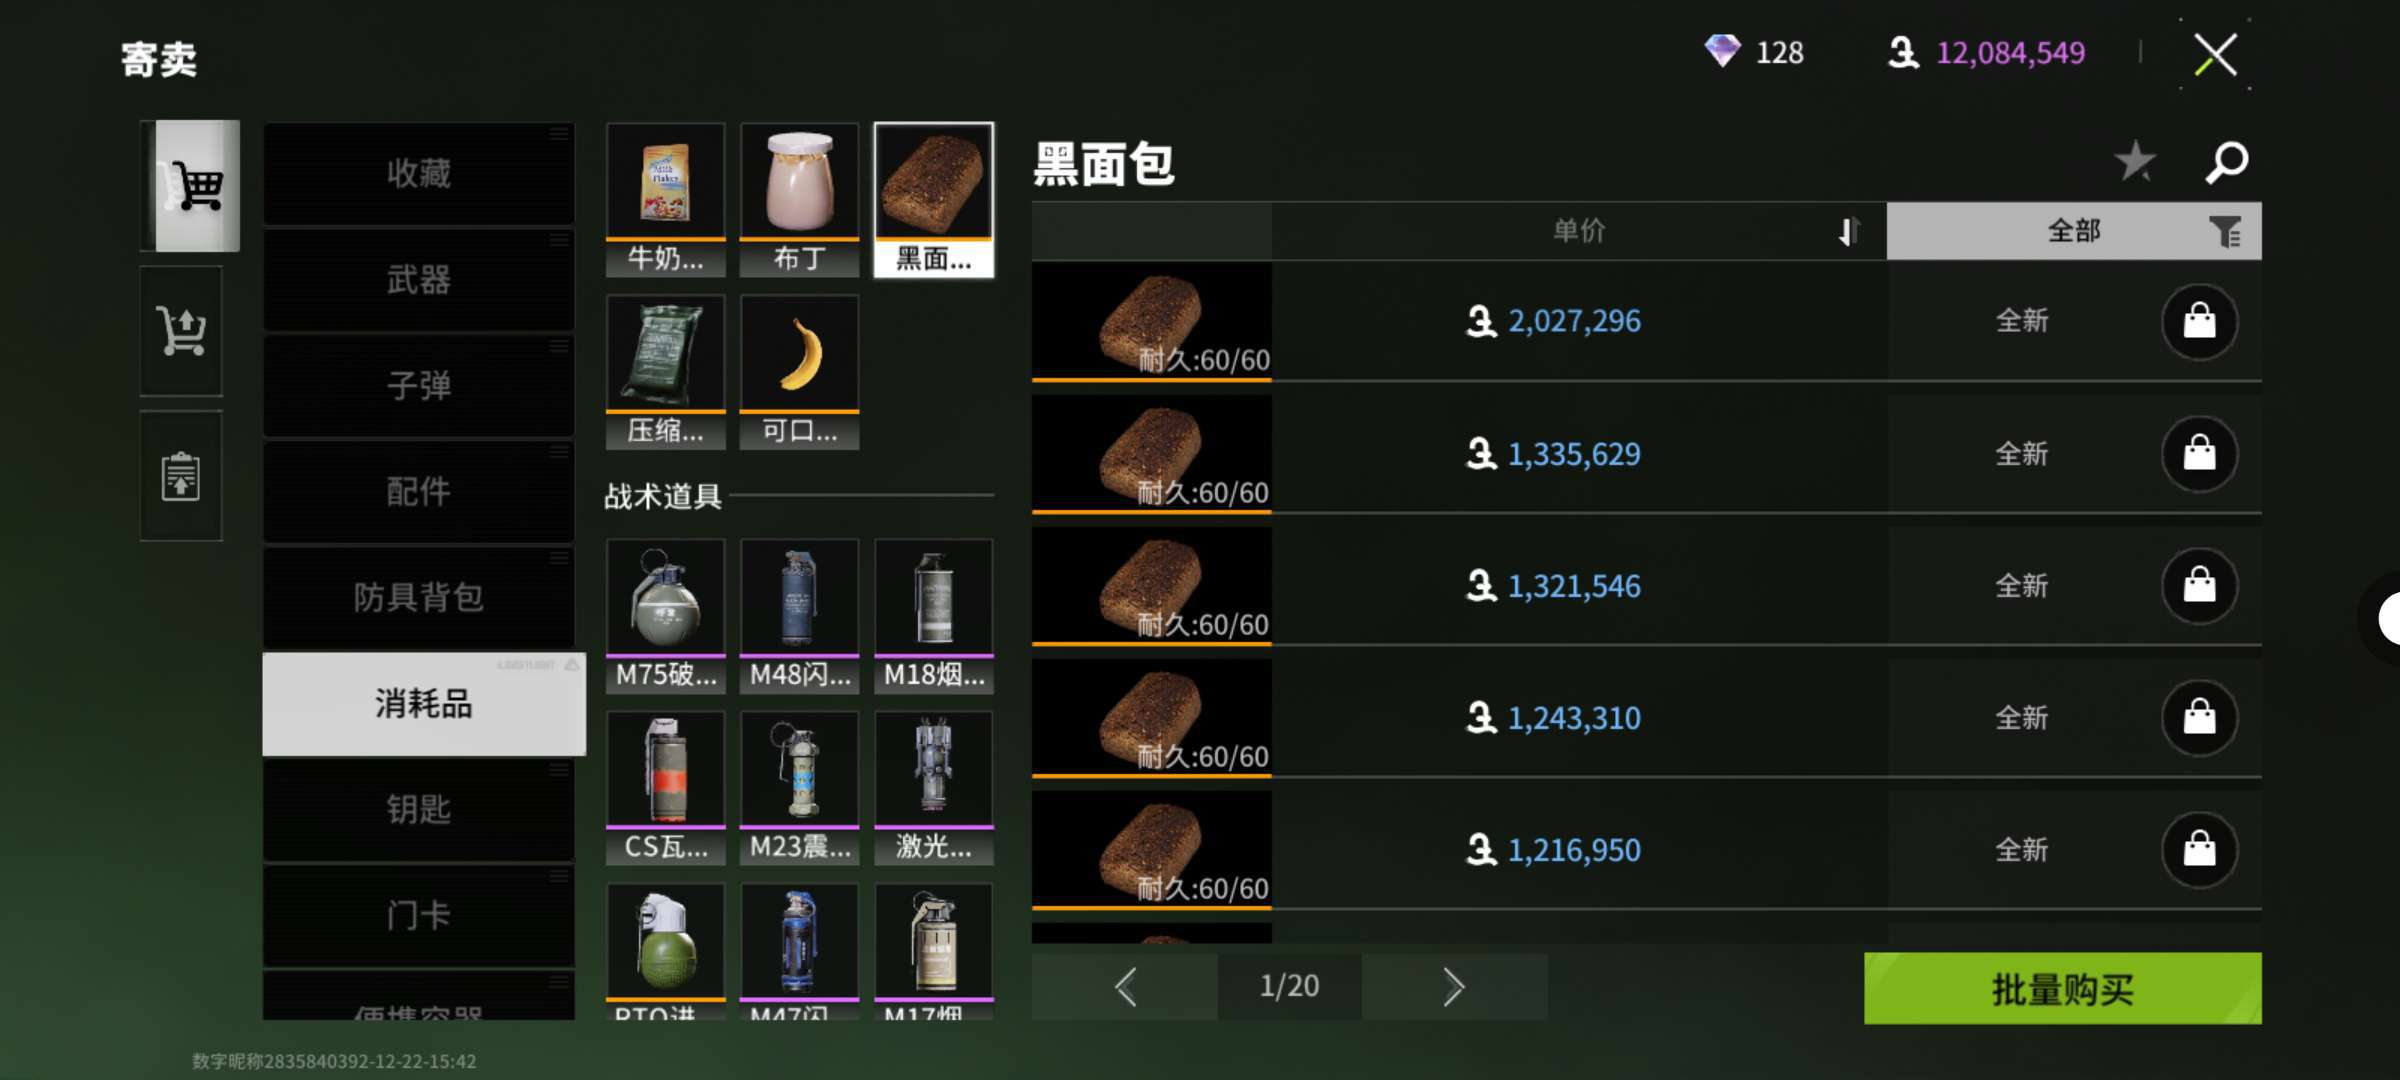The height and width of the screenshot is (1080, 2400).
Task: Go to next page arrow
Action: click(x=1454, y=987)
